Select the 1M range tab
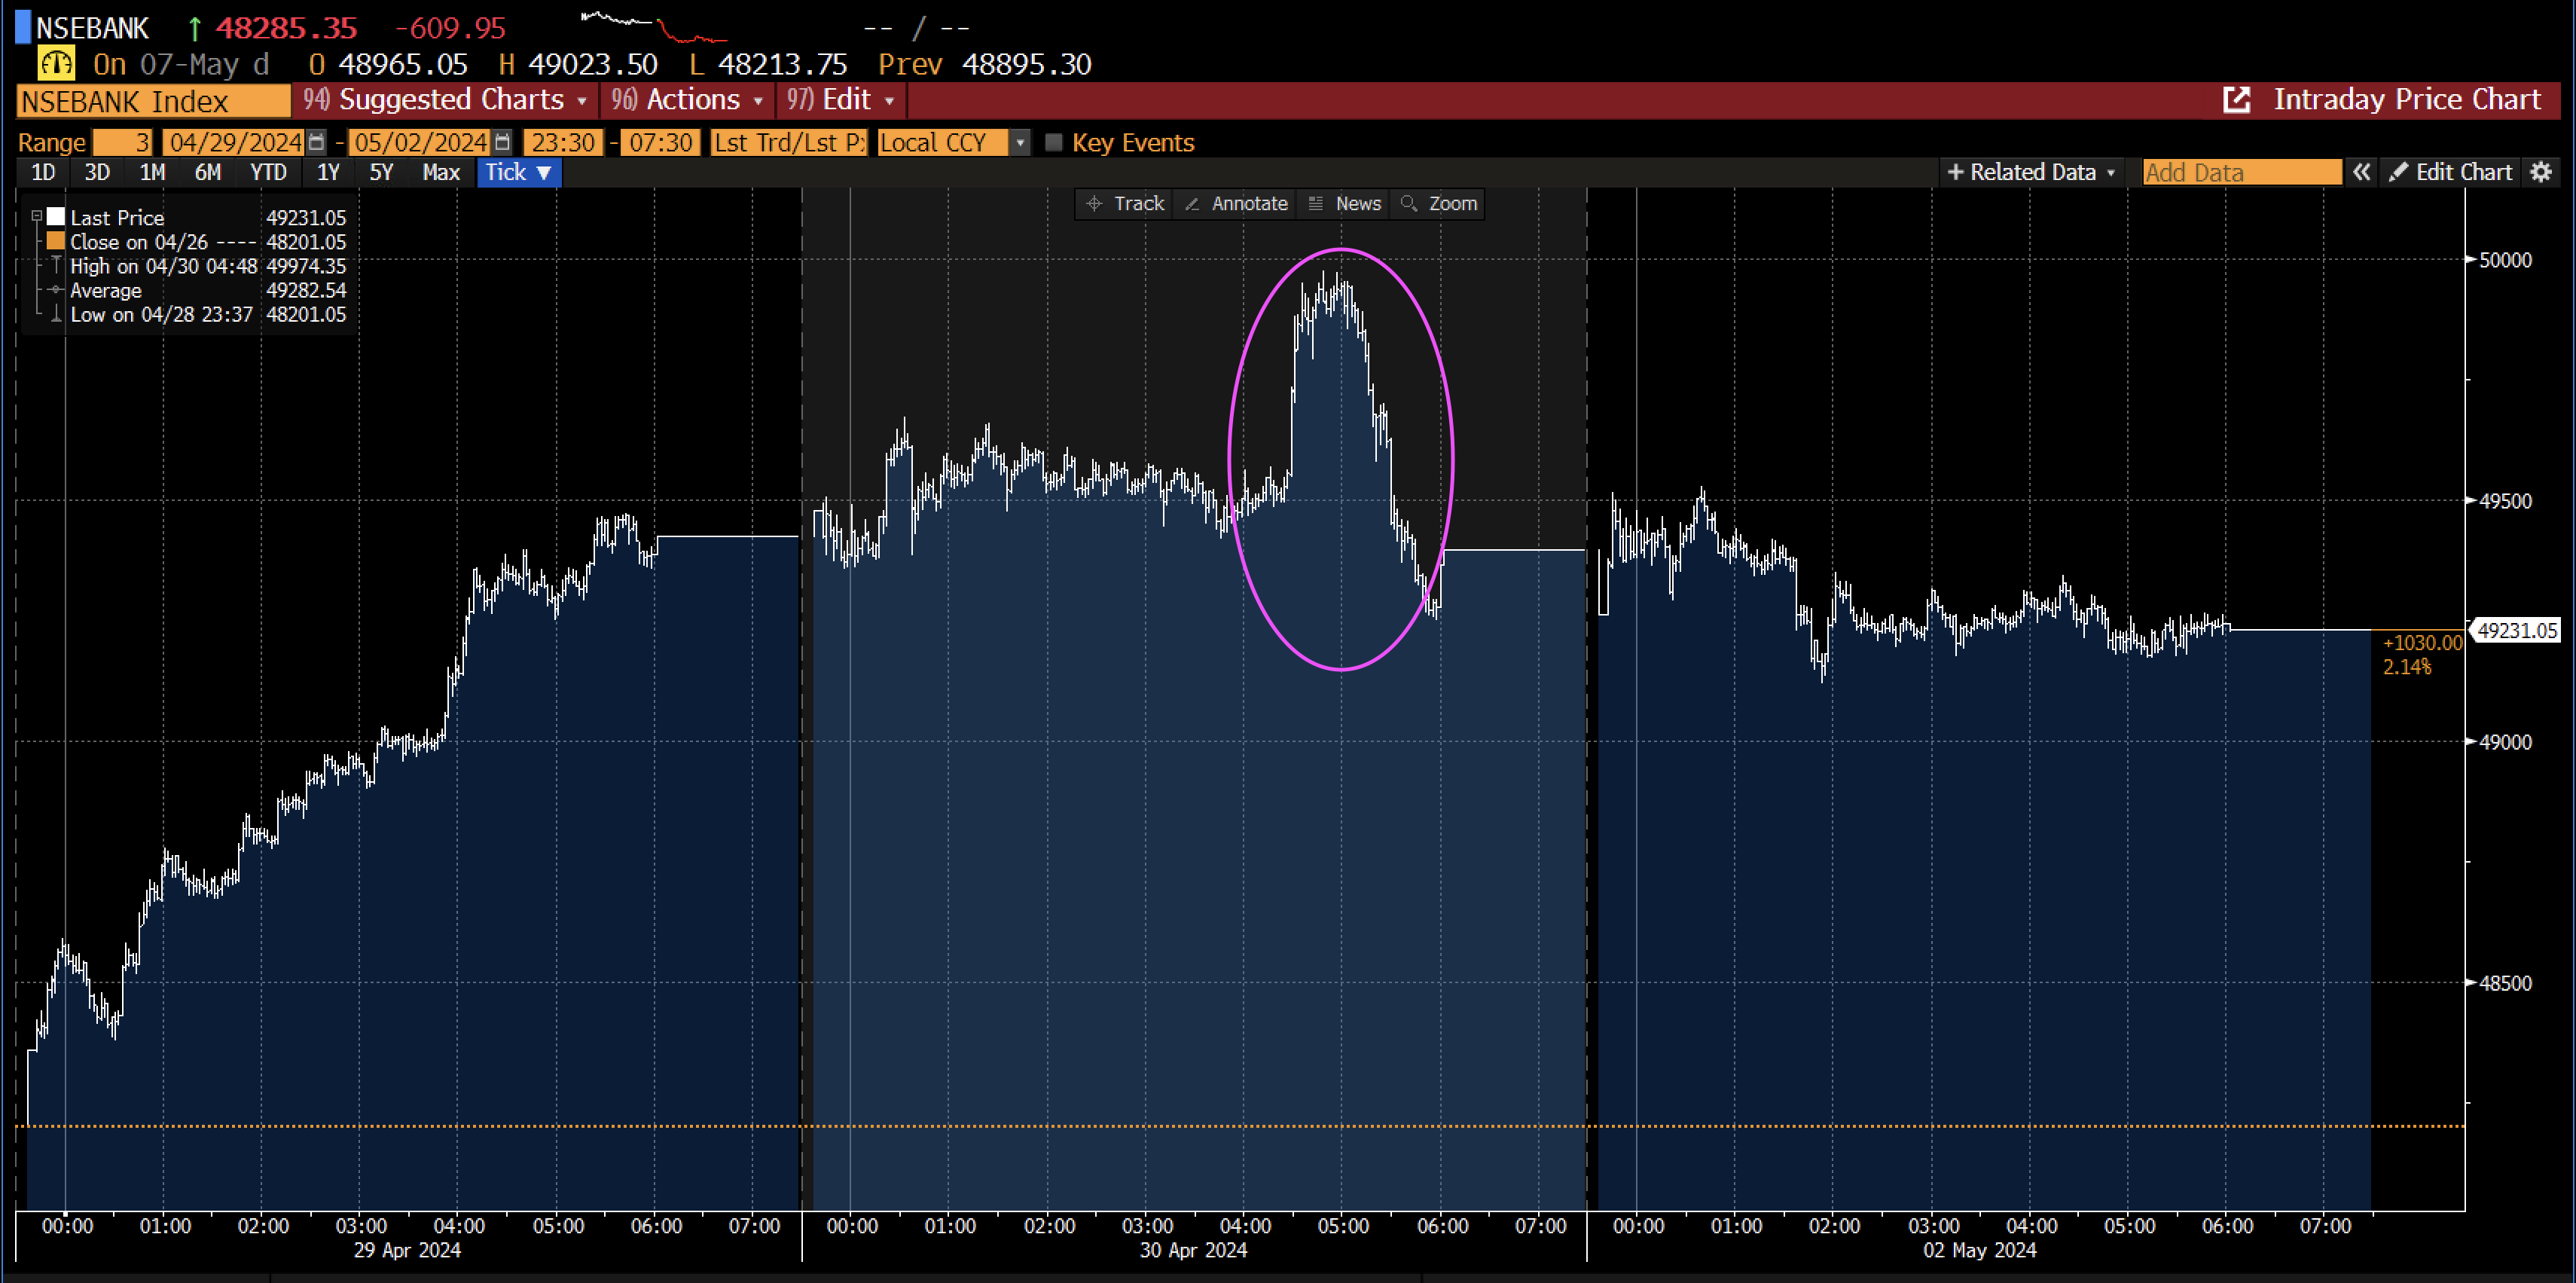The height and width of the screenshot is (1283, 2576). pyautogui.click(x=152, y=172)
